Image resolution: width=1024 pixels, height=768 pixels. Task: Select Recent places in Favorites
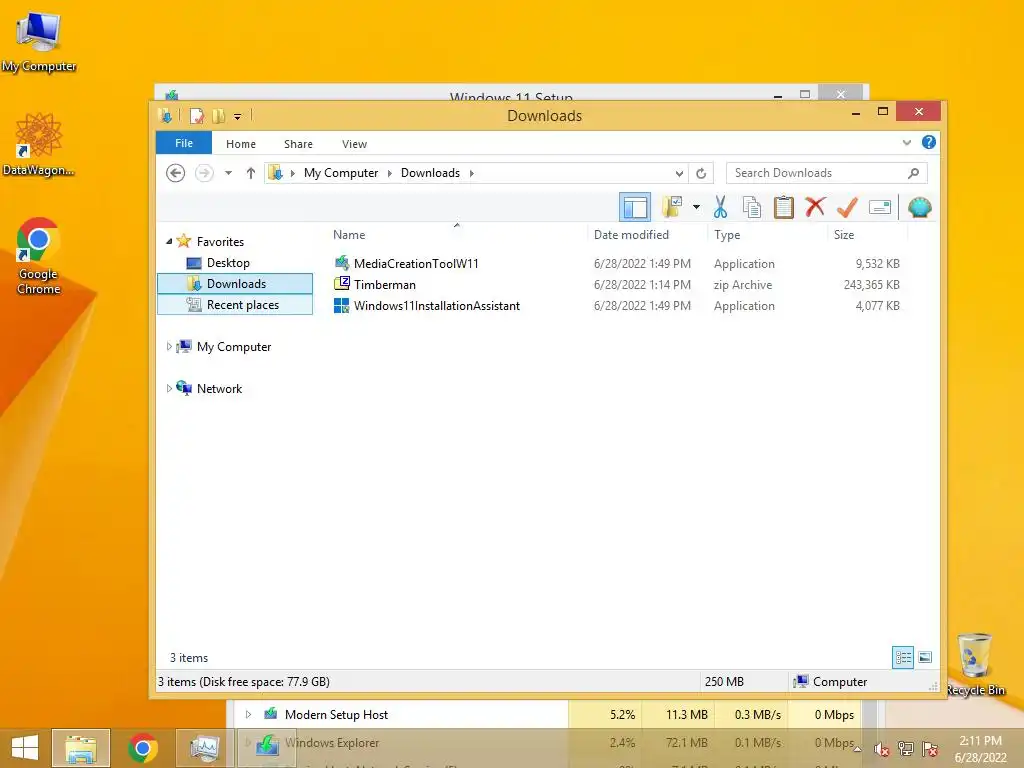[235, 305]
